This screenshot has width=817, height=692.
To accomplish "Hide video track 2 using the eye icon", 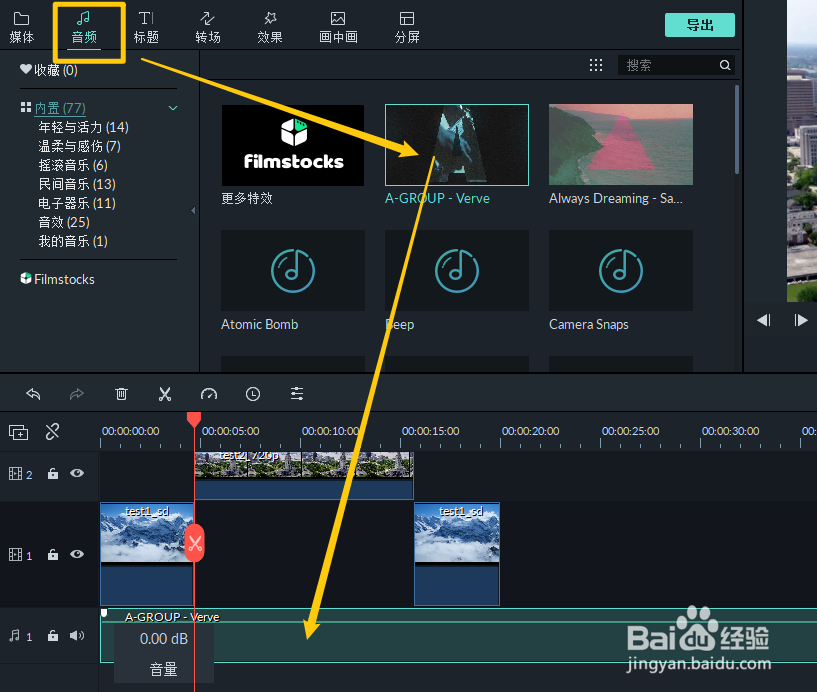I will pyautogui.click(x=77, y=473).
